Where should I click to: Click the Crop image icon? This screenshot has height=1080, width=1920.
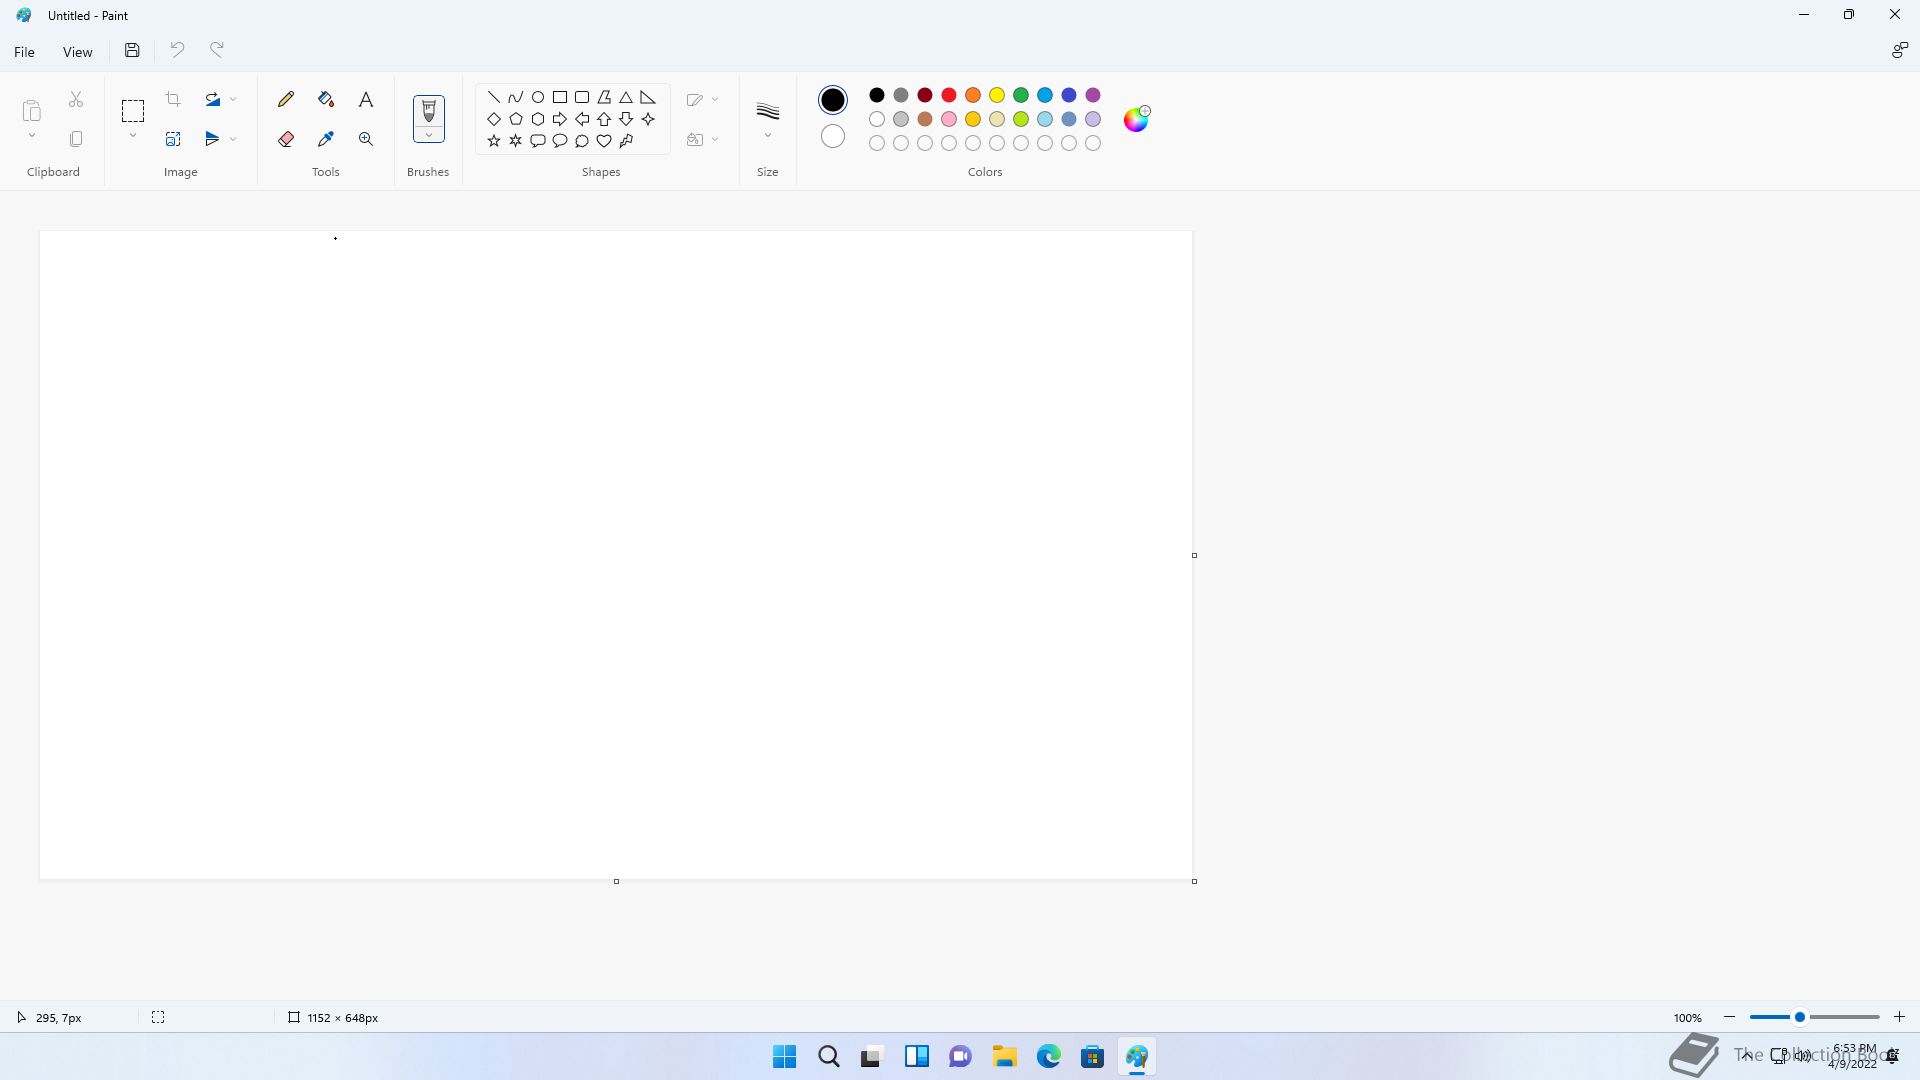pyautogui.click(x=173, y=99)
